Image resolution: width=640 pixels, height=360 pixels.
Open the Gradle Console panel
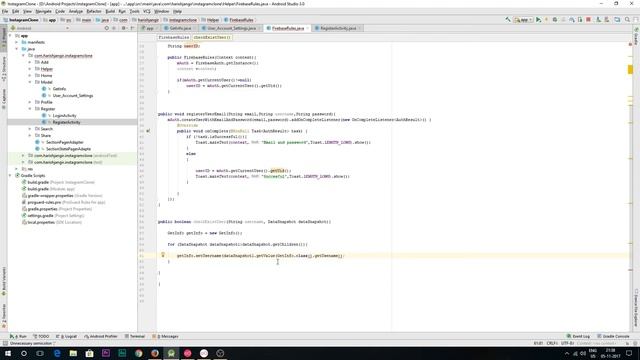pyautogui.click(x=613, y=336)
